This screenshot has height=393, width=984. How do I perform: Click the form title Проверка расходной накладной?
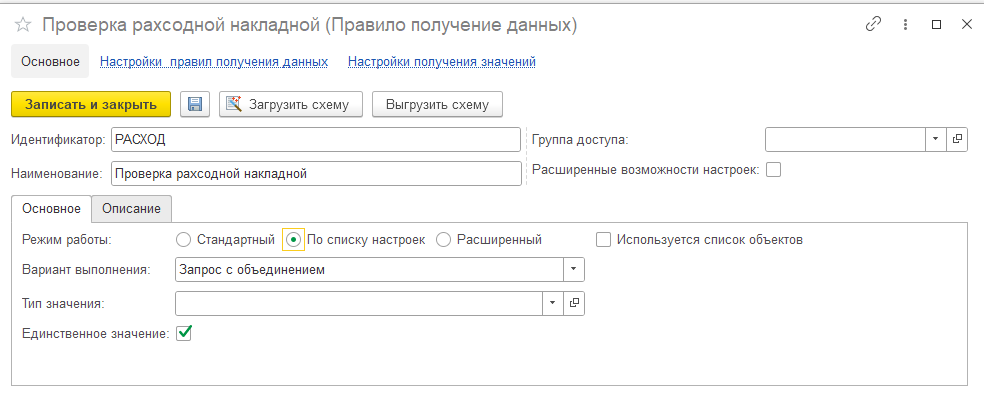309,25
